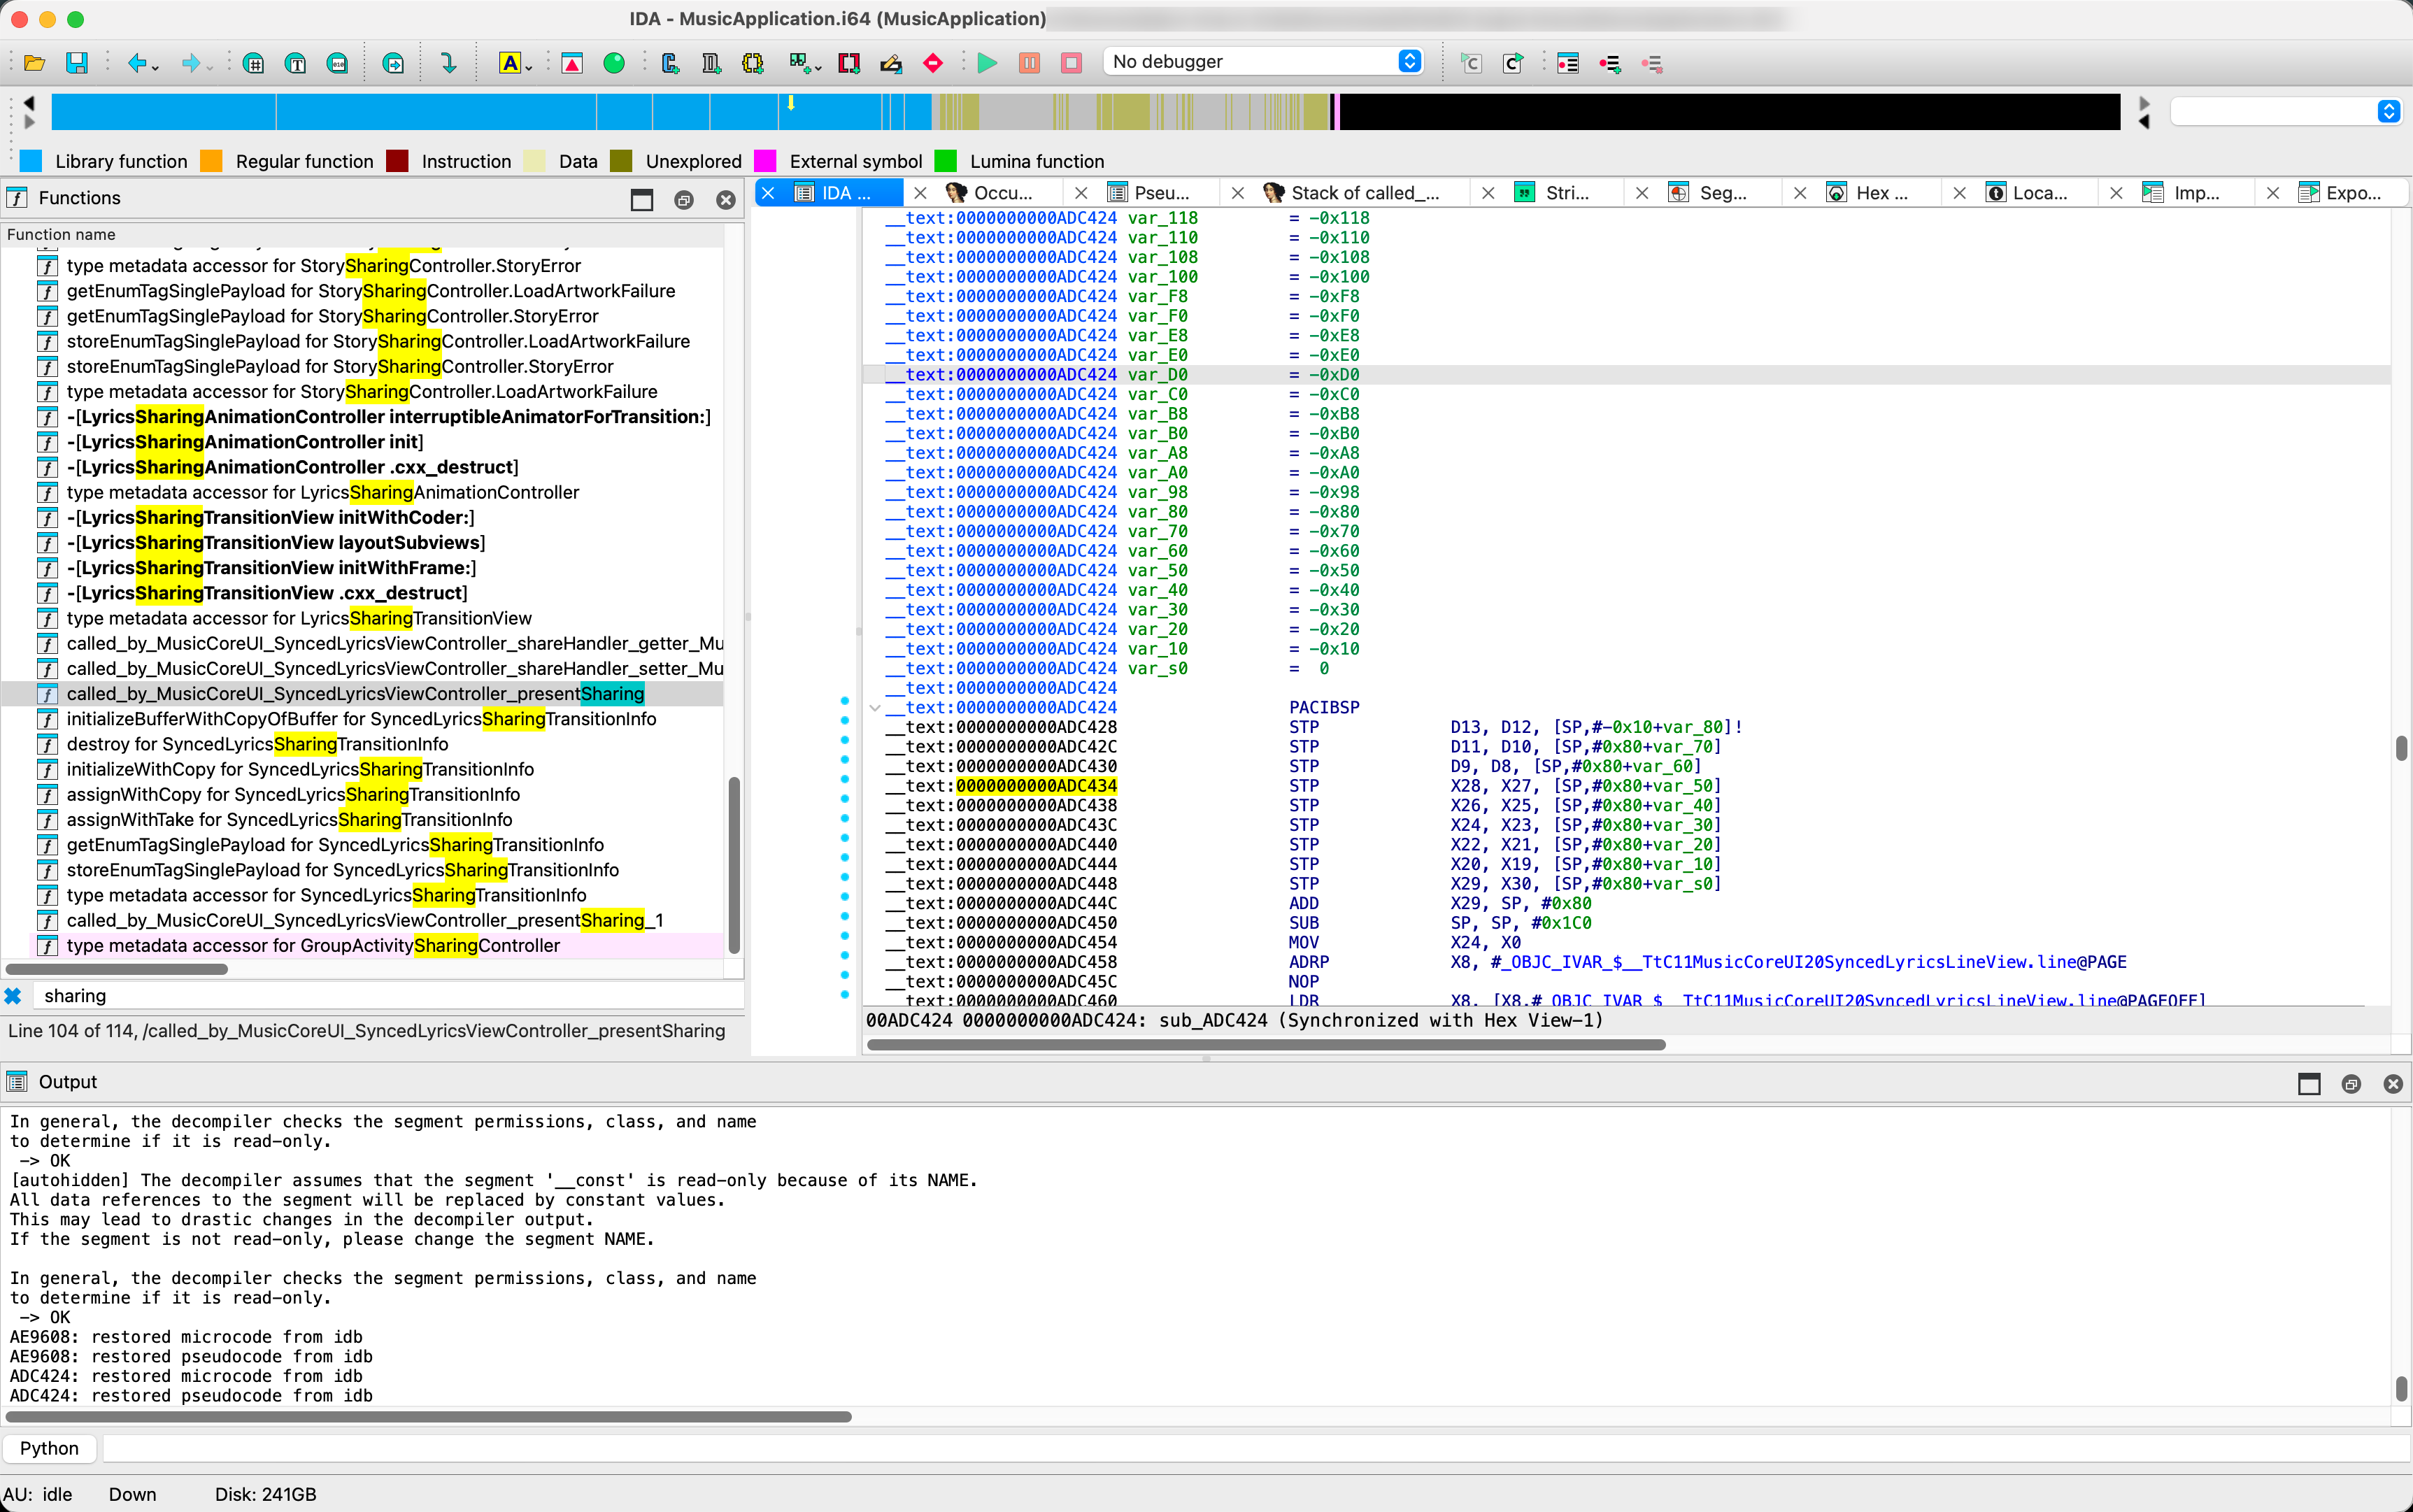Click the green circle toolbar icon
Viewport: 2413px width, 1512px height.
[x=614, y=63]
